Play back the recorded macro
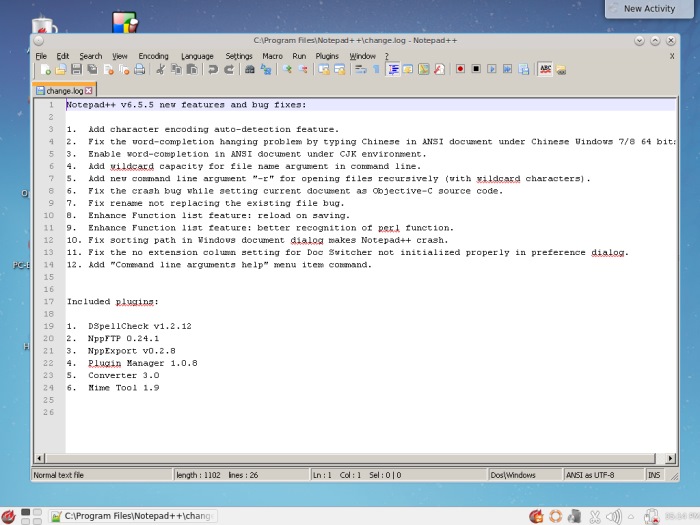The height and width of the screenshot is (525, 700). 492,69
